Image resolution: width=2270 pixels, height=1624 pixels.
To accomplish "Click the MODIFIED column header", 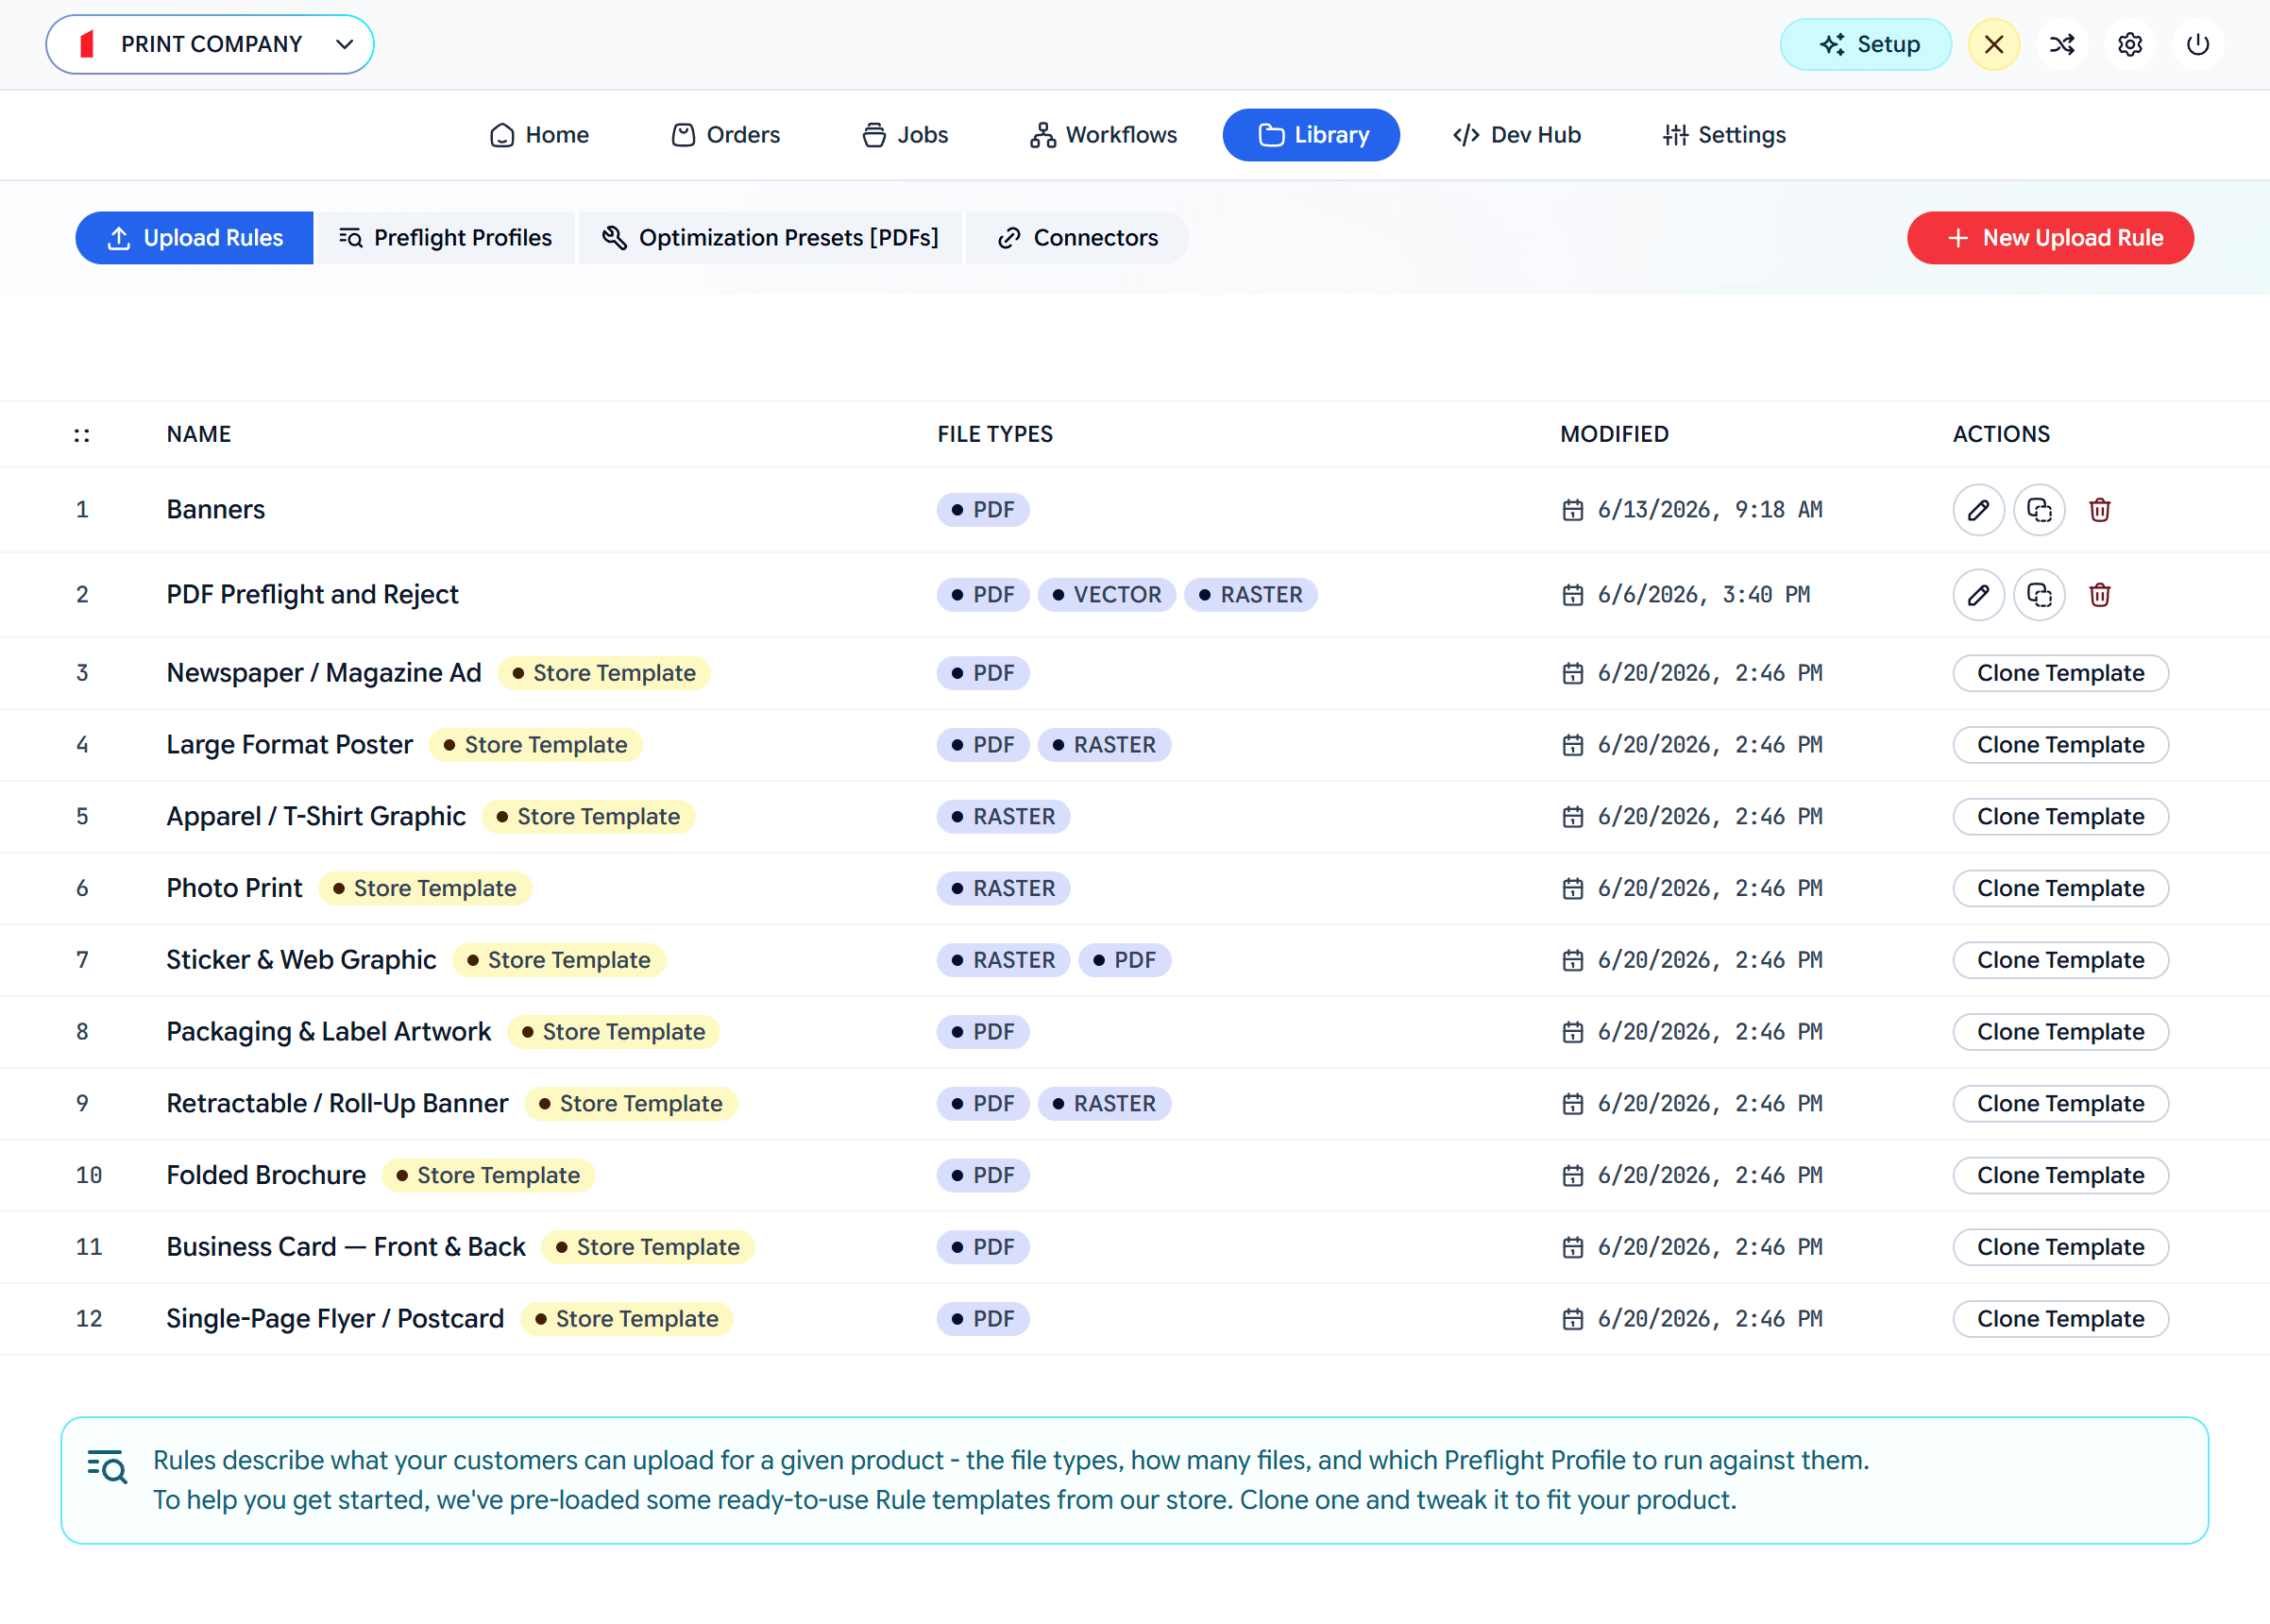I will 1614,434.
